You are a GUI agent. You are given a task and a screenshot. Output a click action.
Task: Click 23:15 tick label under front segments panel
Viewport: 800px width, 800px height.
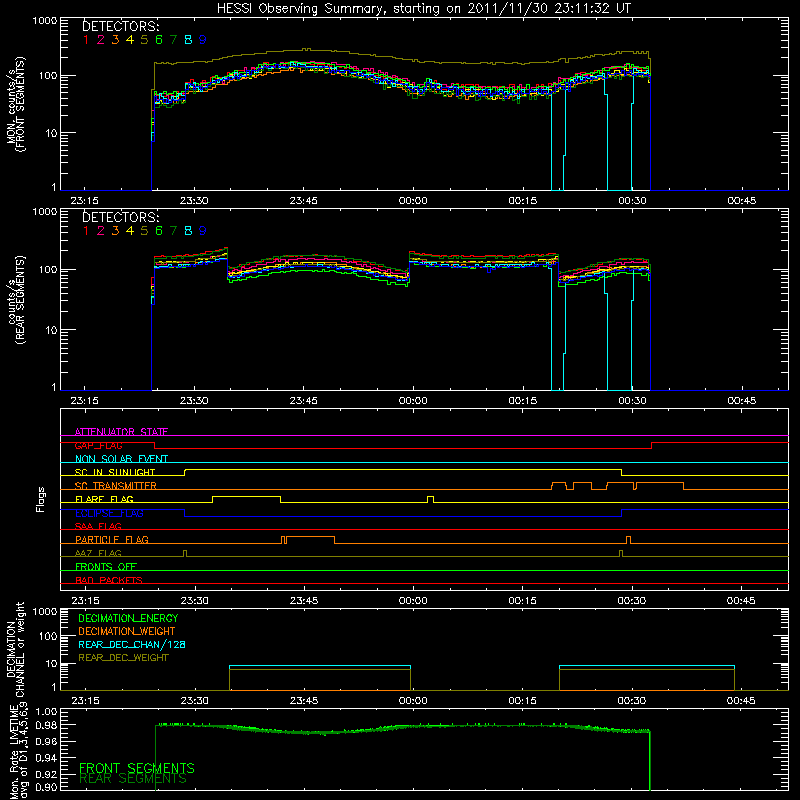point(85,201)
